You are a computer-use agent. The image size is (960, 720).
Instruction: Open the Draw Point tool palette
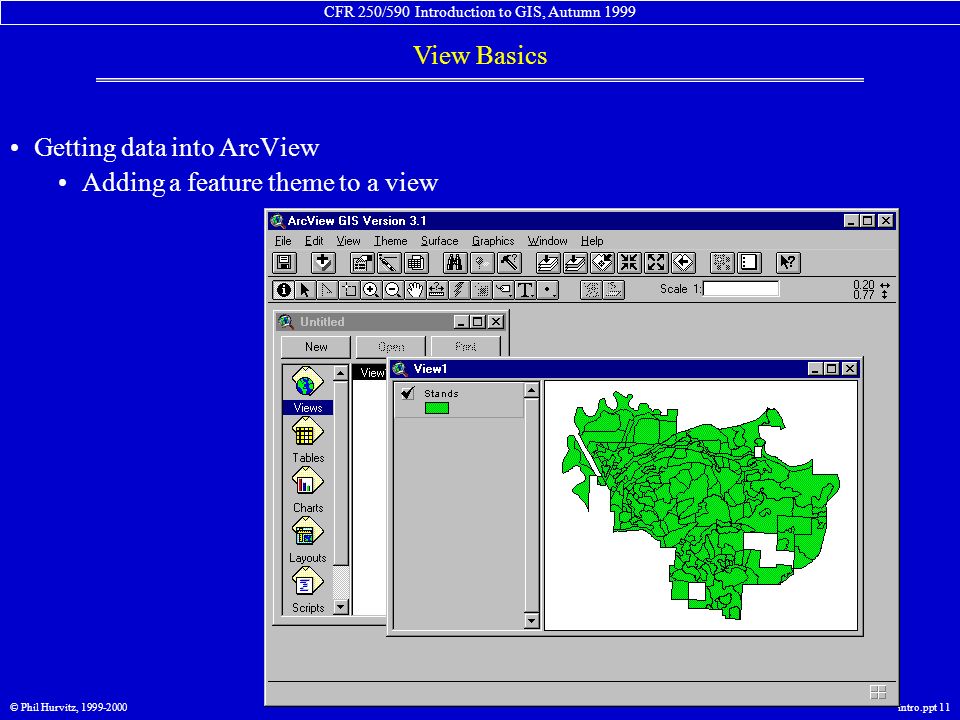click(x=548, y=290)
